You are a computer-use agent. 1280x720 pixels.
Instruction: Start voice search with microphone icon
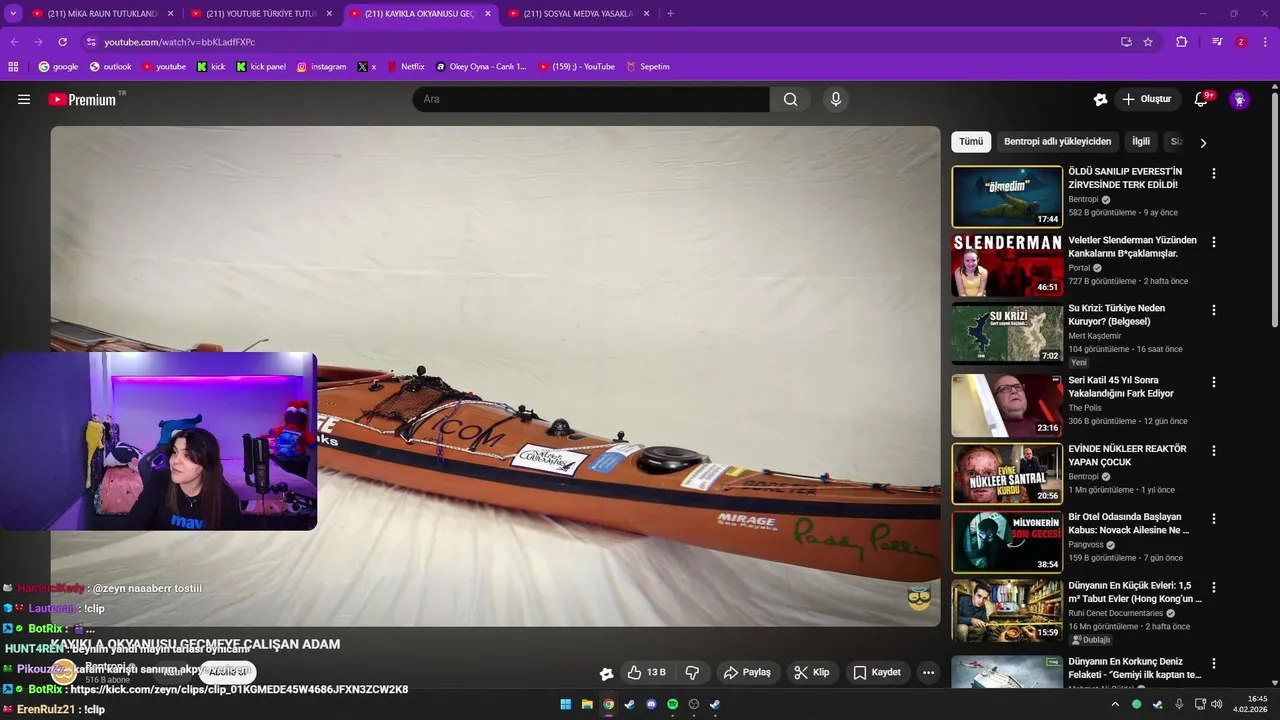pos(836,99)
